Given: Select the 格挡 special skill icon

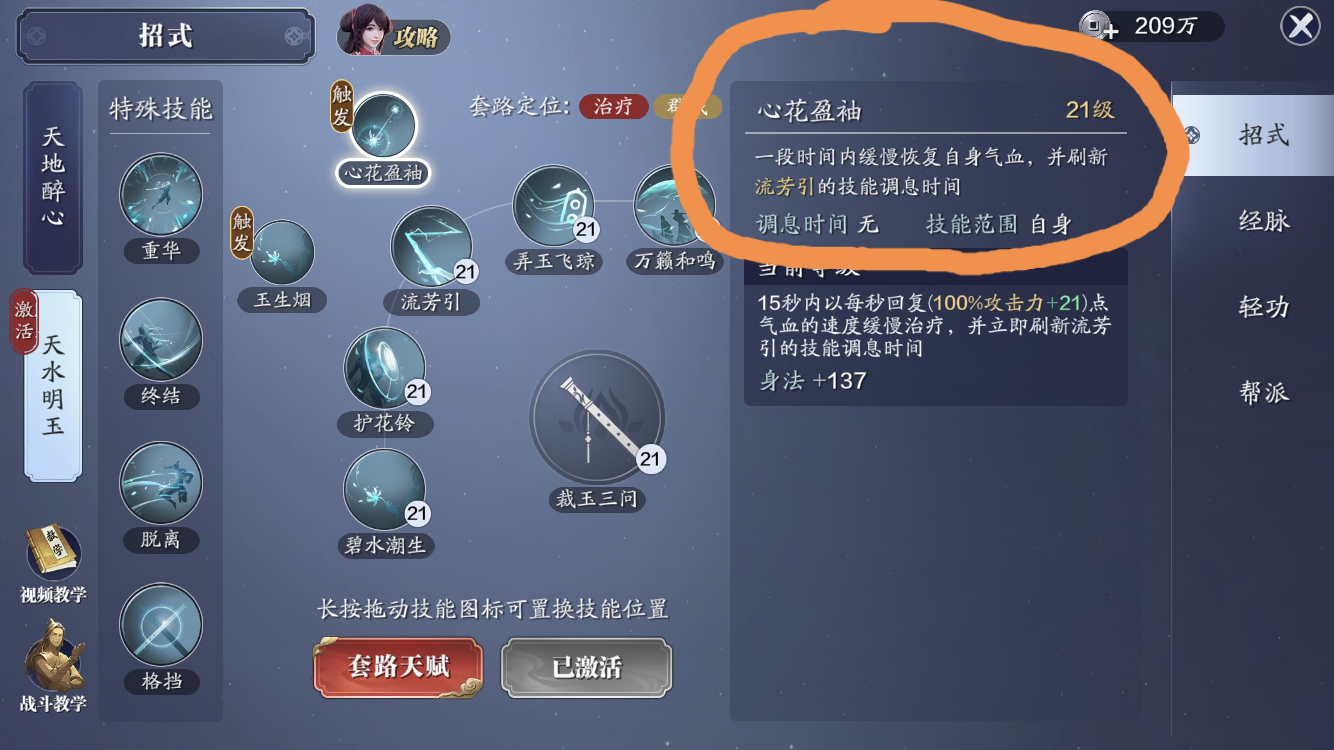Looking at the screenshot, I should [161, 626].
